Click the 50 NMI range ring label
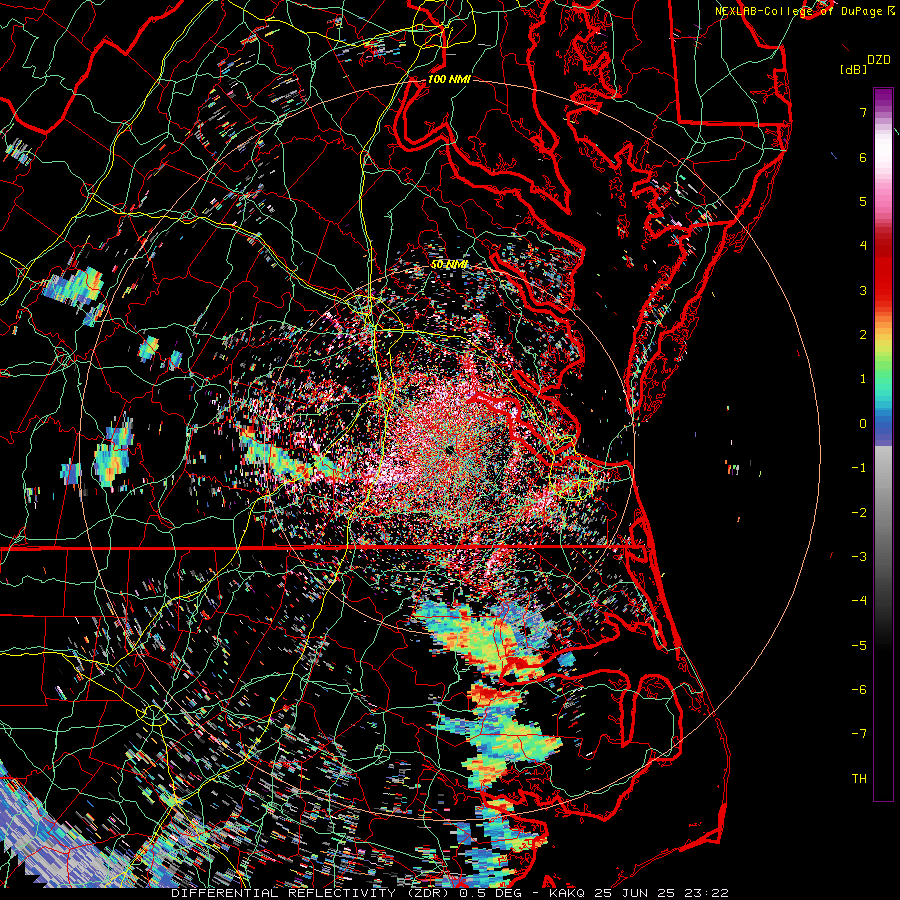The width and height of the screenshot is (900, 900). 449,265
